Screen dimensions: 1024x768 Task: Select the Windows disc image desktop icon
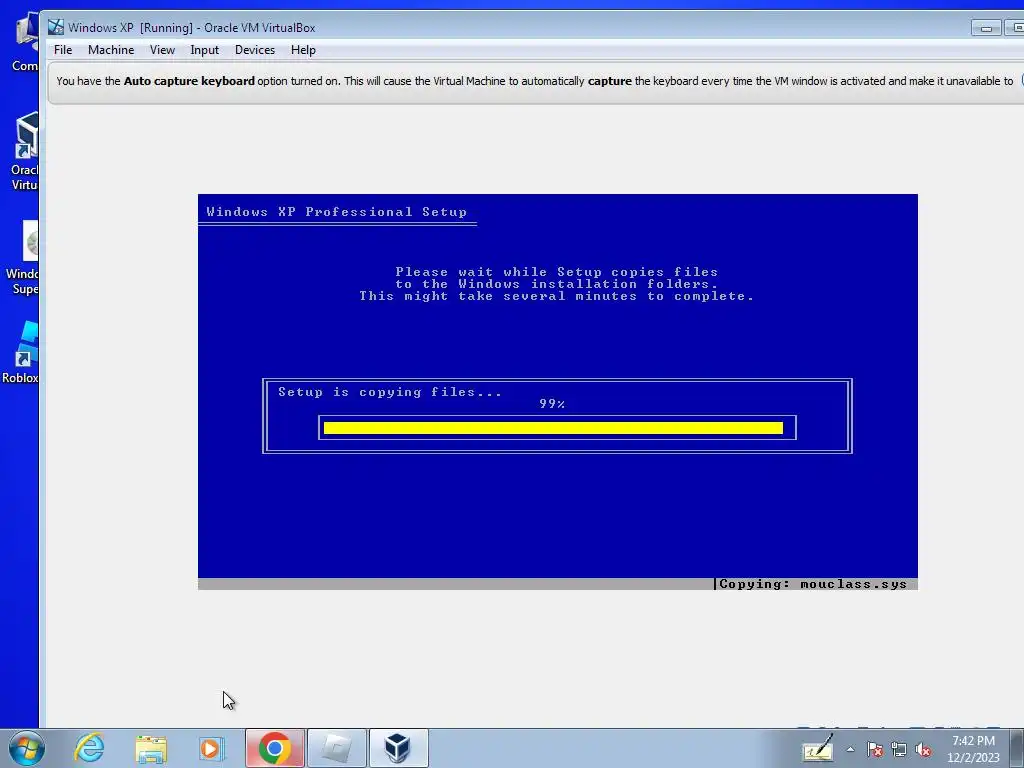coord(24,258)
